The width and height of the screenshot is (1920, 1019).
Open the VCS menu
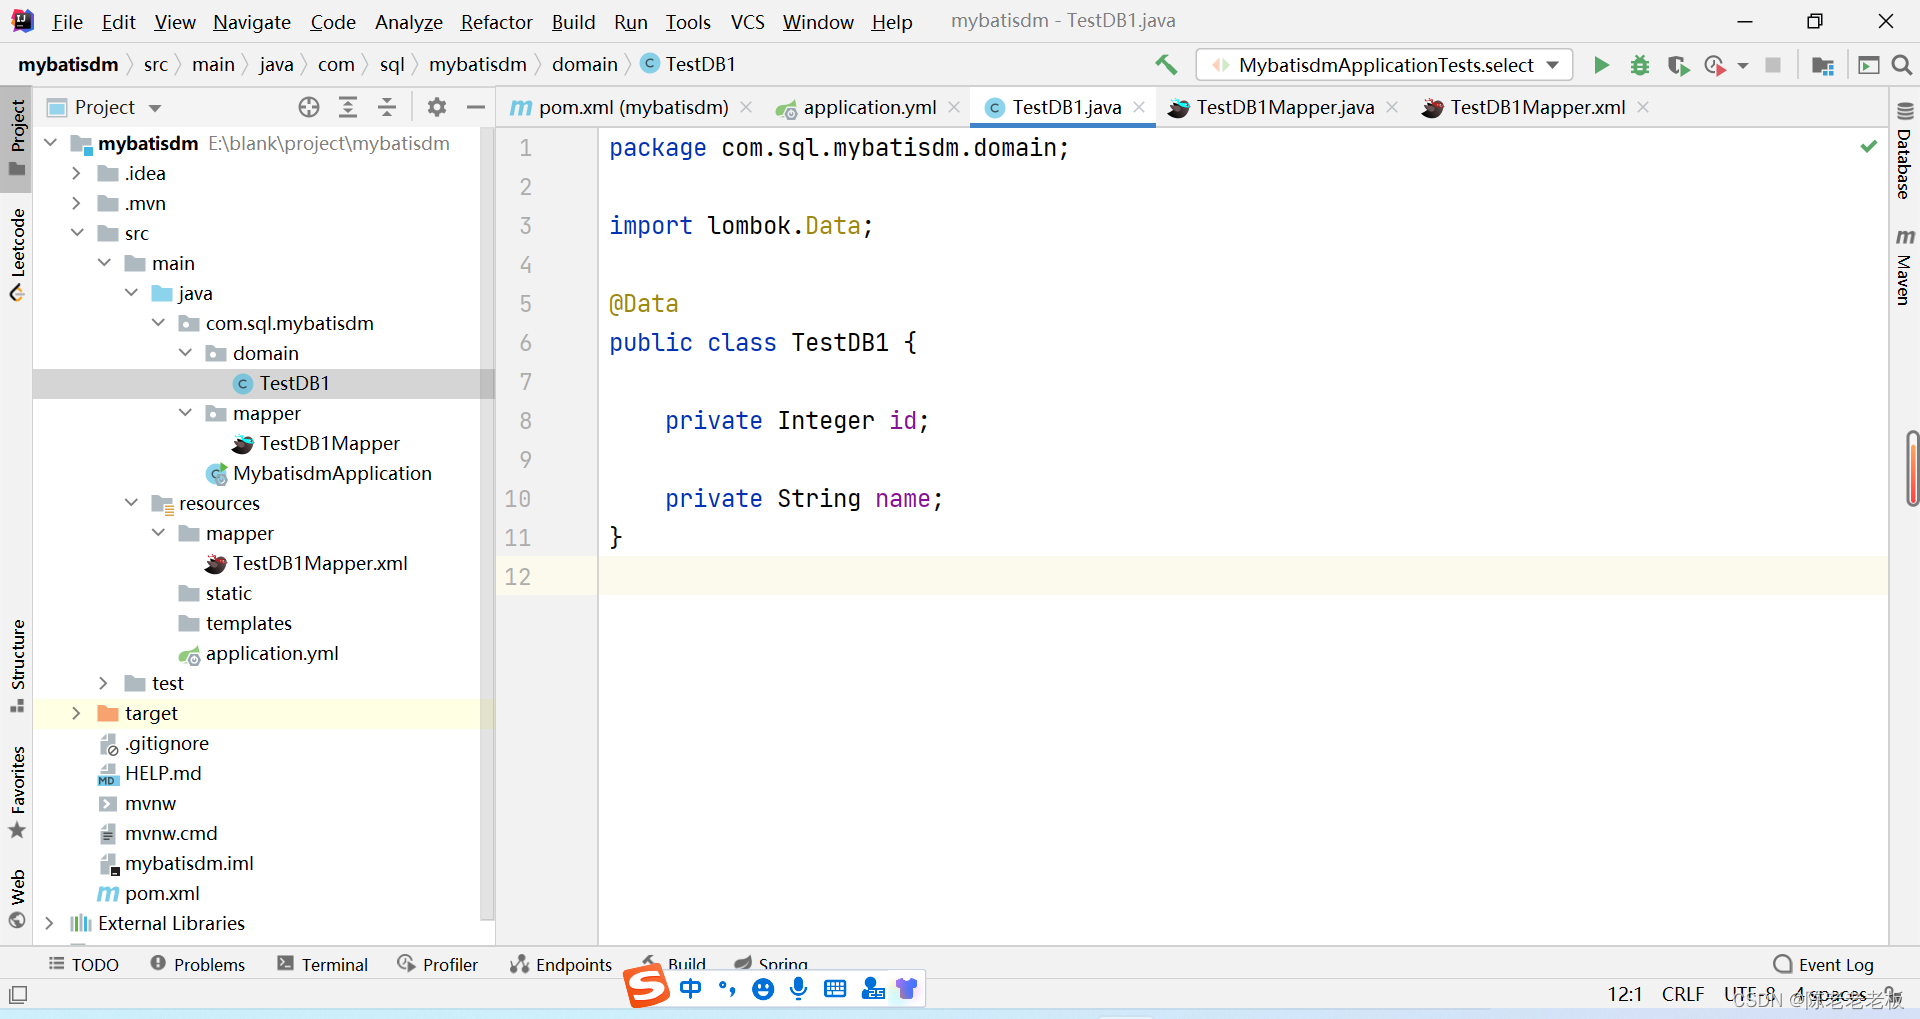click(x=747, y=22)
